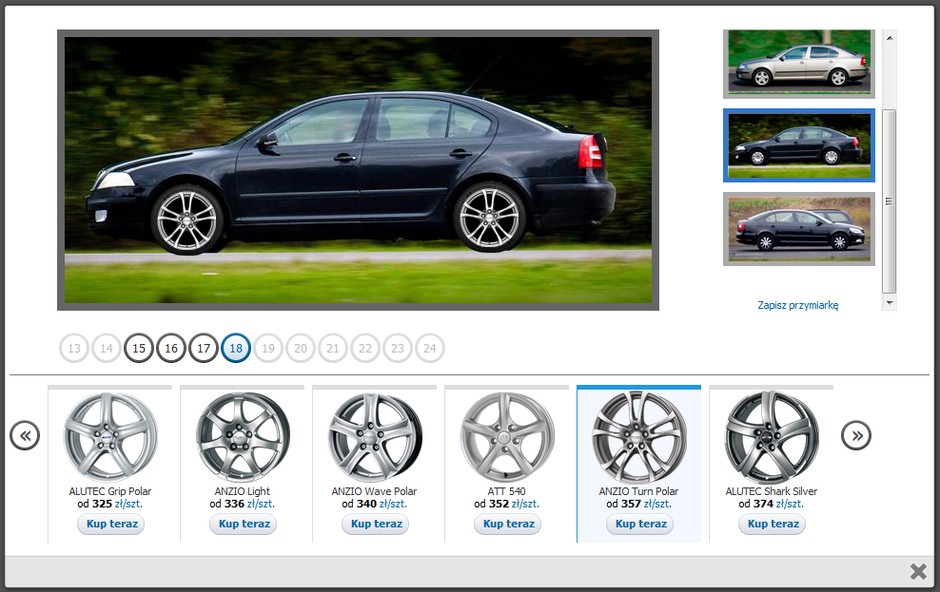940x592 pixels.
Task: Click Kup teraz under ANZIO Wave Polar
Action: (376, 524)
